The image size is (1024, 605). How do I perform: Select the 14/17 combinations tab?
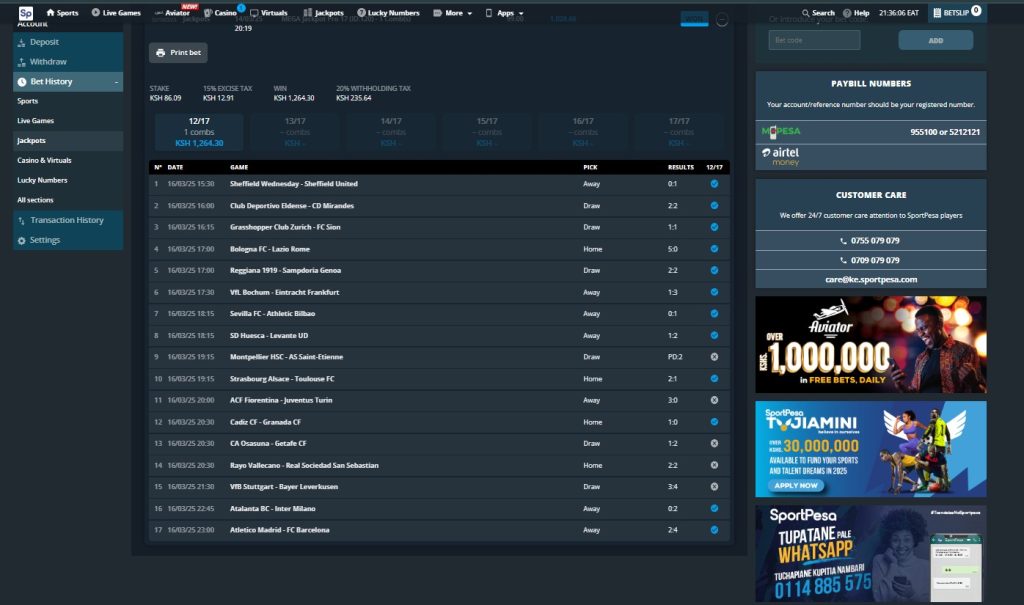pyautogui.click(x=391, y=131)
